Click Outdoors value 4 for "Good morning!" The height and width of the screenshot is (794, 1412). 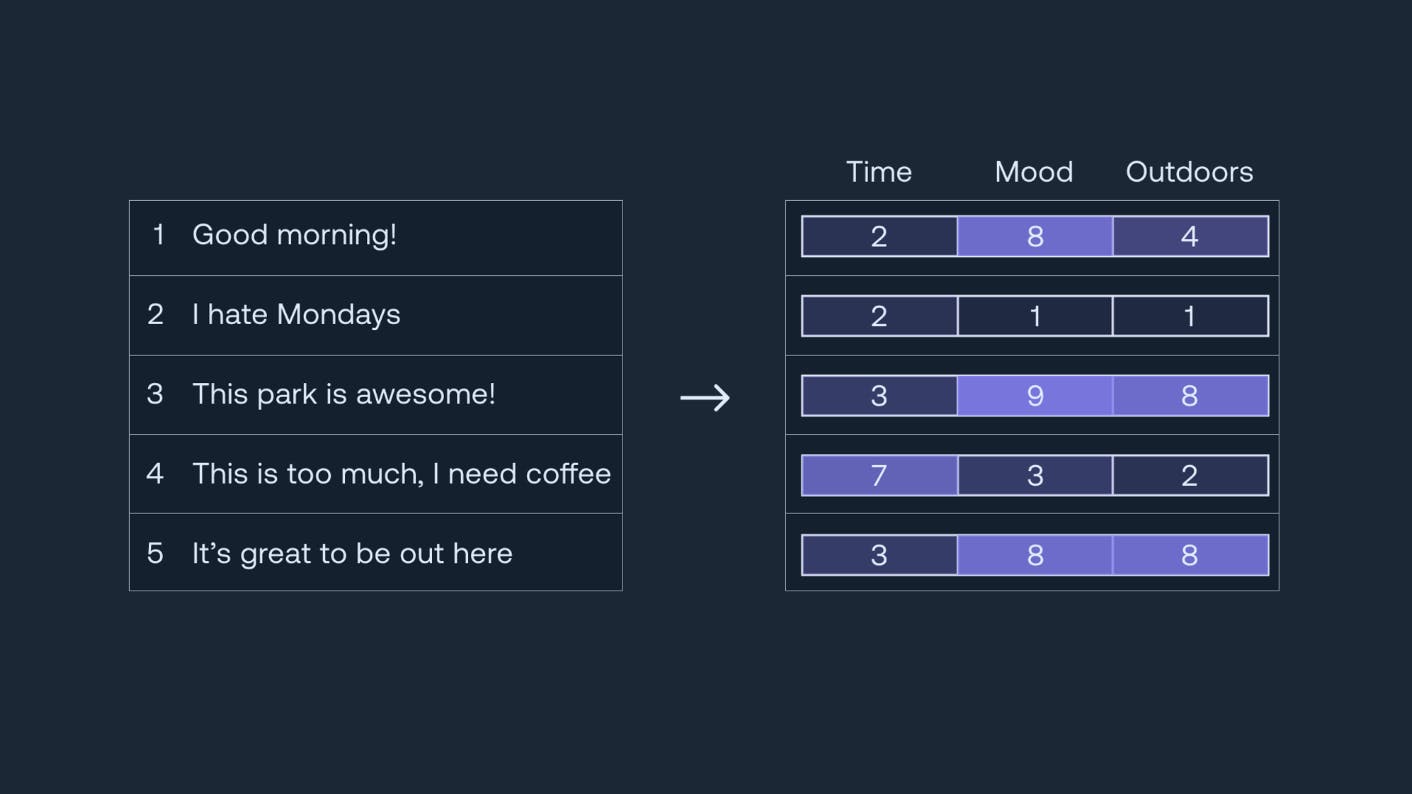[1190, 237]
